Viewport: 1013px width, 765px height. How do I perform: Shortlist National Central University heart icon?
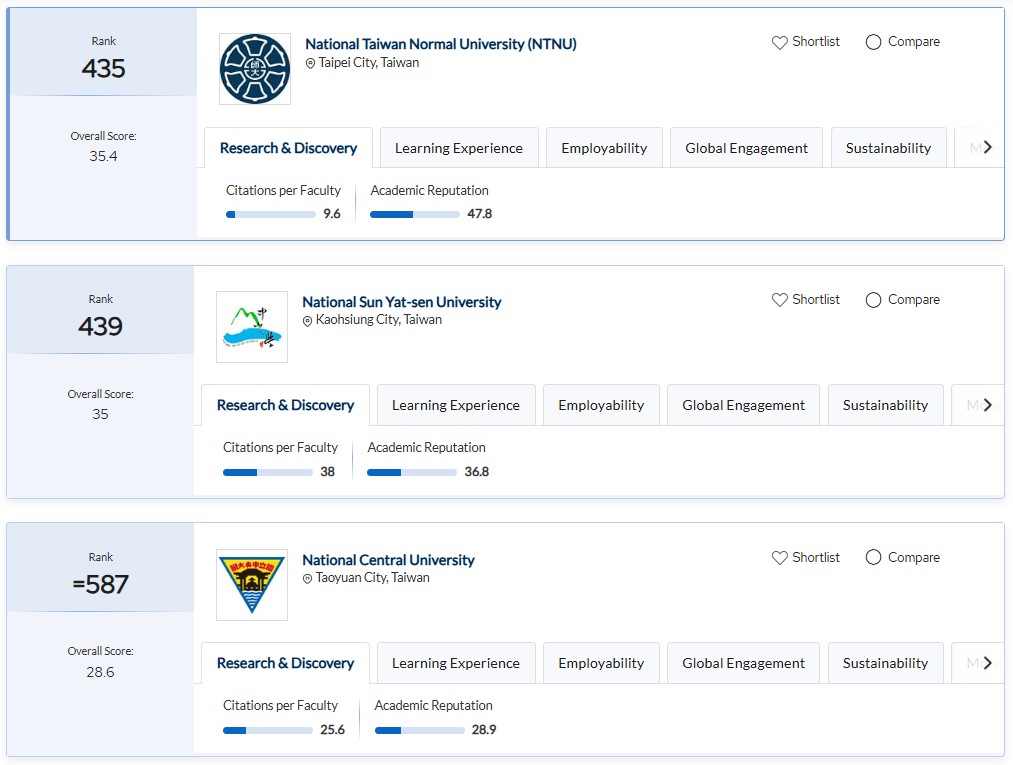pyautogui.click(x=780, y=558)
